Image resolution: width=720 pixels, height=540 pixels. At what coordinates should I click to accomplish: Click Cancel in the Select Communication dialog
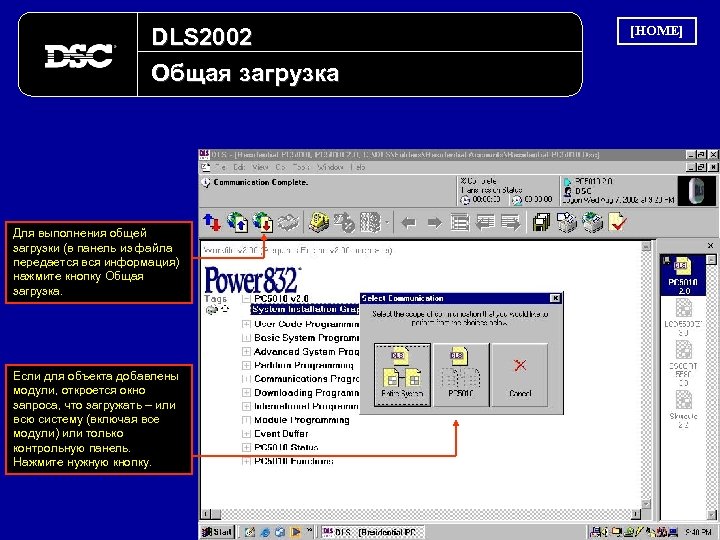tap(520, 375)
